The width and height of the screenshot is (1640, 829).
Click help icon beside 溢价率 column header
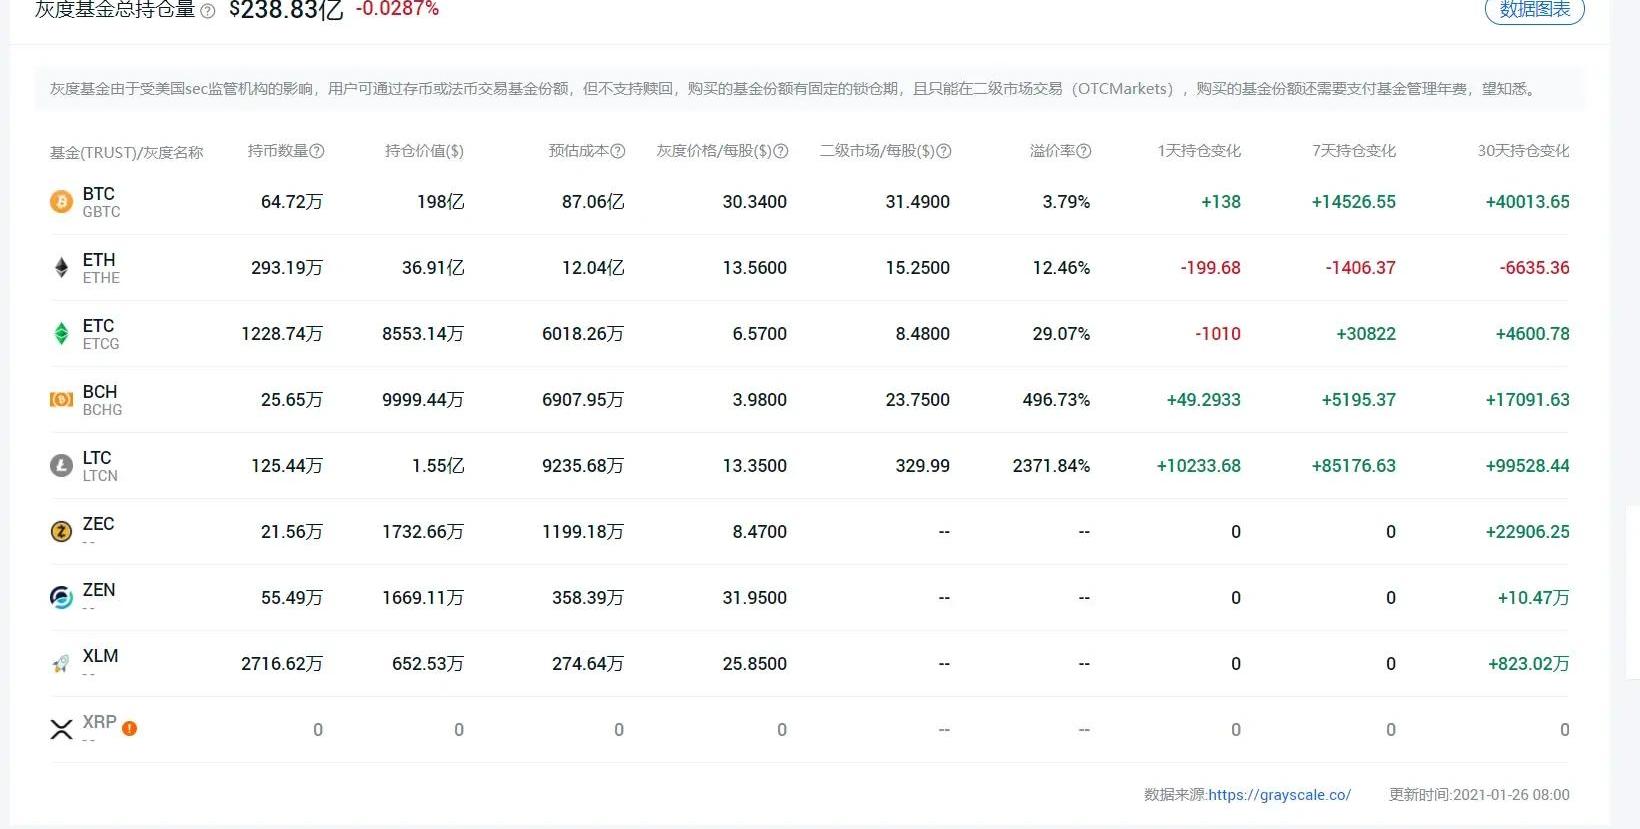click(1084, 151)
